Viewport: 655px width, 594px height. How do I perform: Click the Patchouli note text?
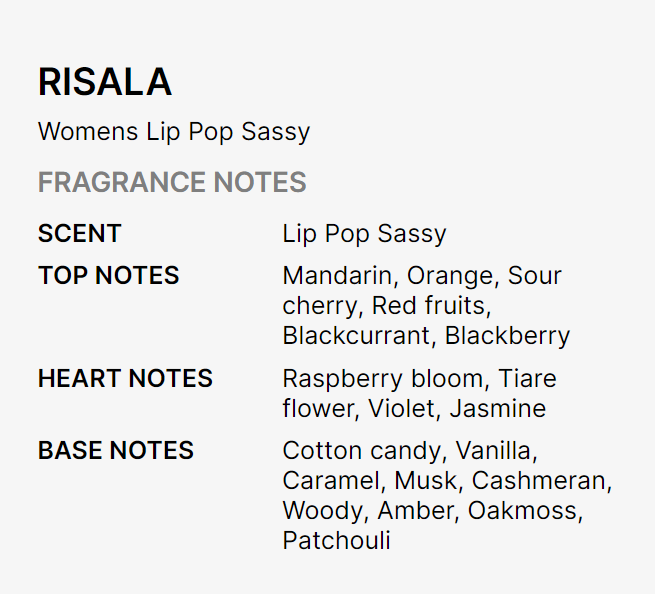336,541
